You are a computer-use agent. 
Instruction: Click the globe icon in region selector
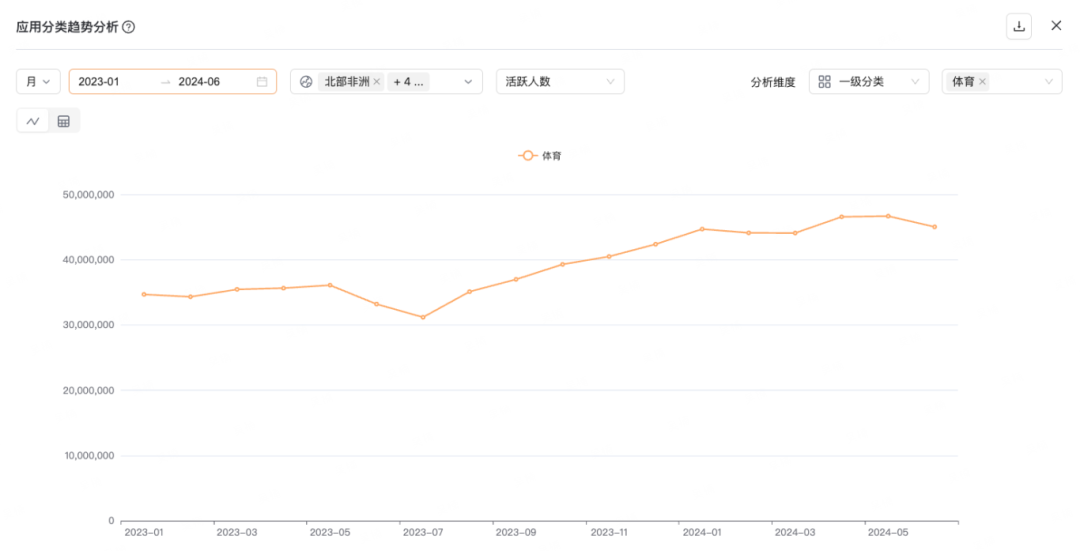[306, 82]
